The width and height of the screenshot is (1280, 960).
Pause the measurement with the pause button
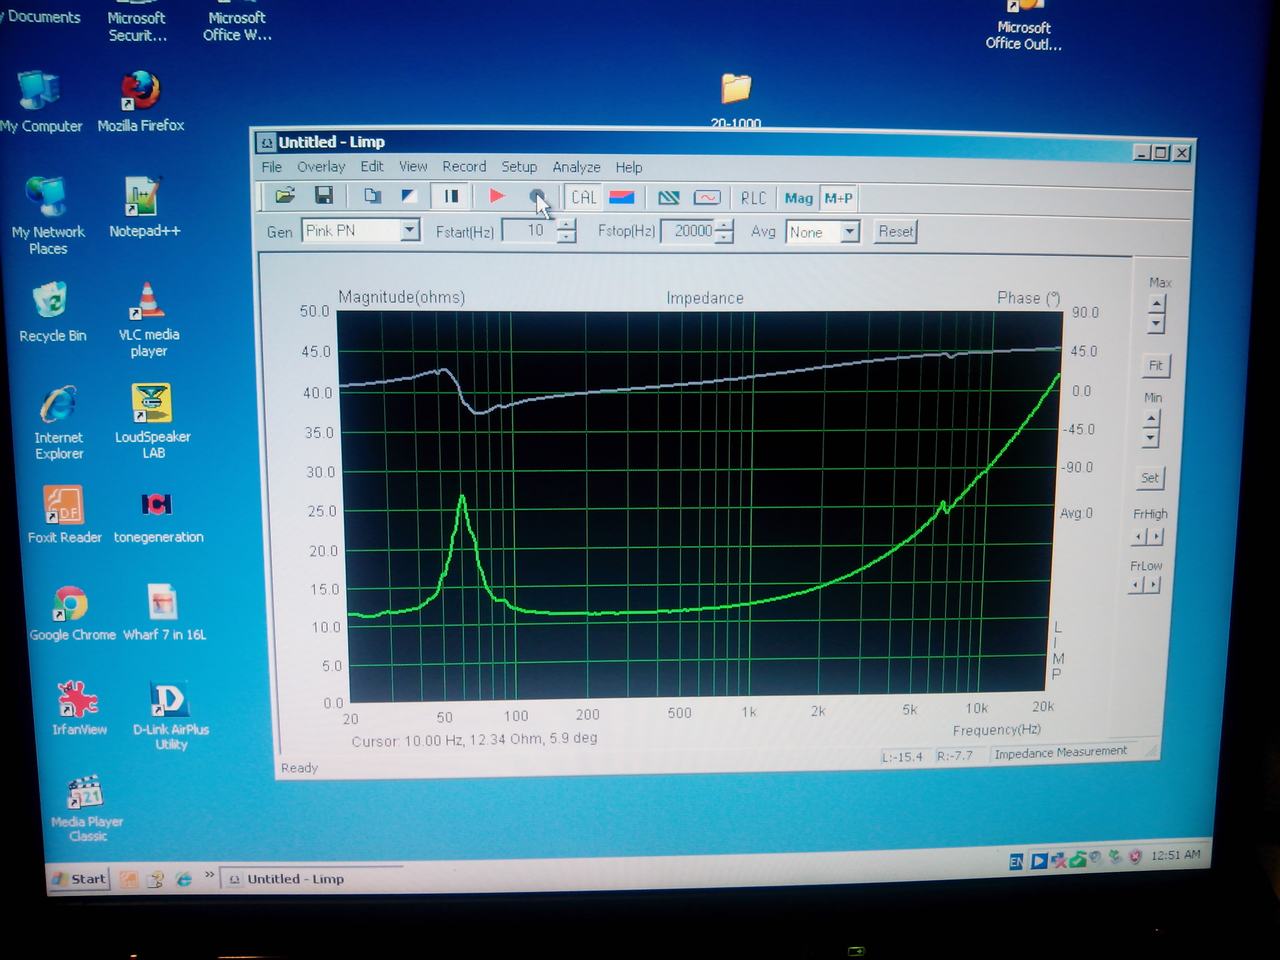[x=451, y=197]
